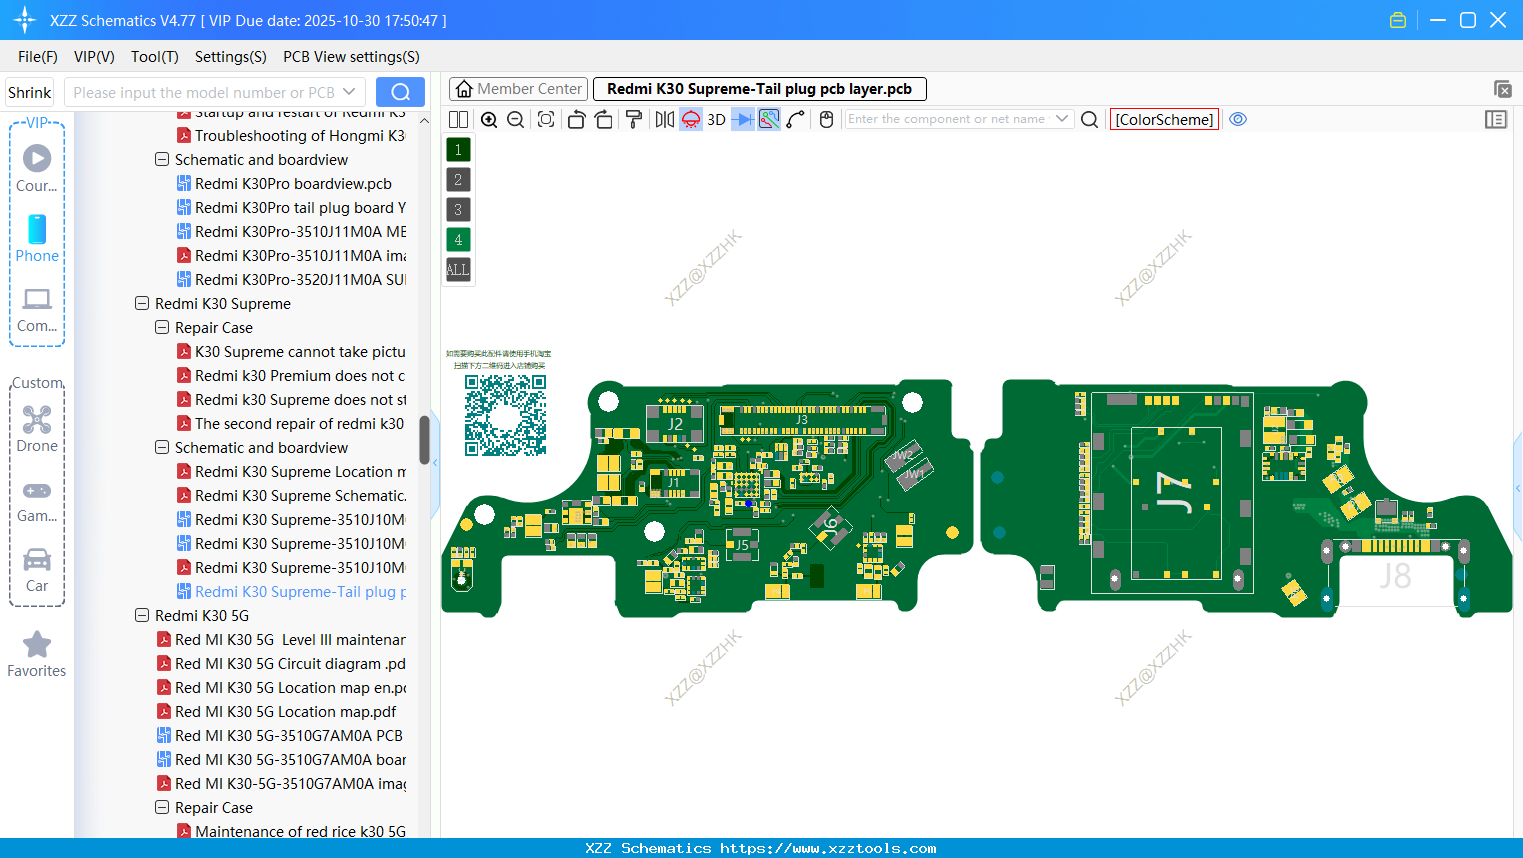Collapse the Redmi K30 Supreme tree node
Viewport: 1523px width, 858px height.
click(x=142, y=303)
